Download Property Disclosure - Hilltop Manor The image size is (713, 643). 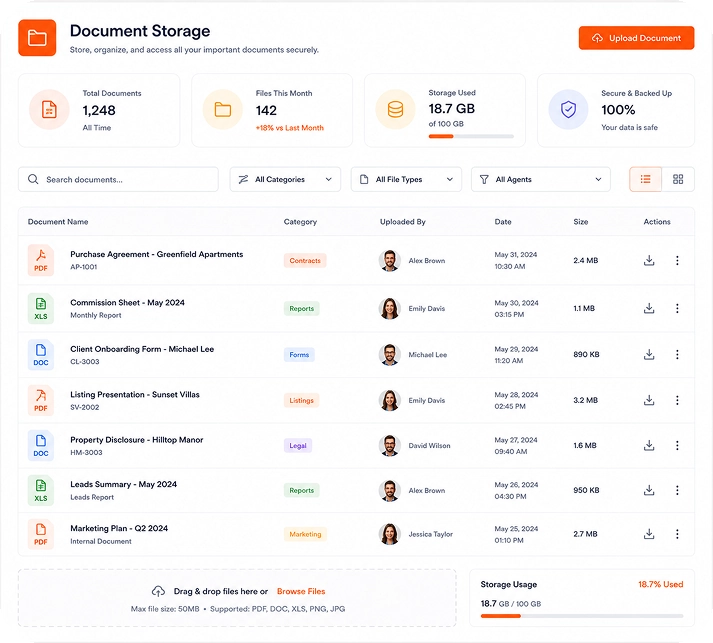[649, 445]
